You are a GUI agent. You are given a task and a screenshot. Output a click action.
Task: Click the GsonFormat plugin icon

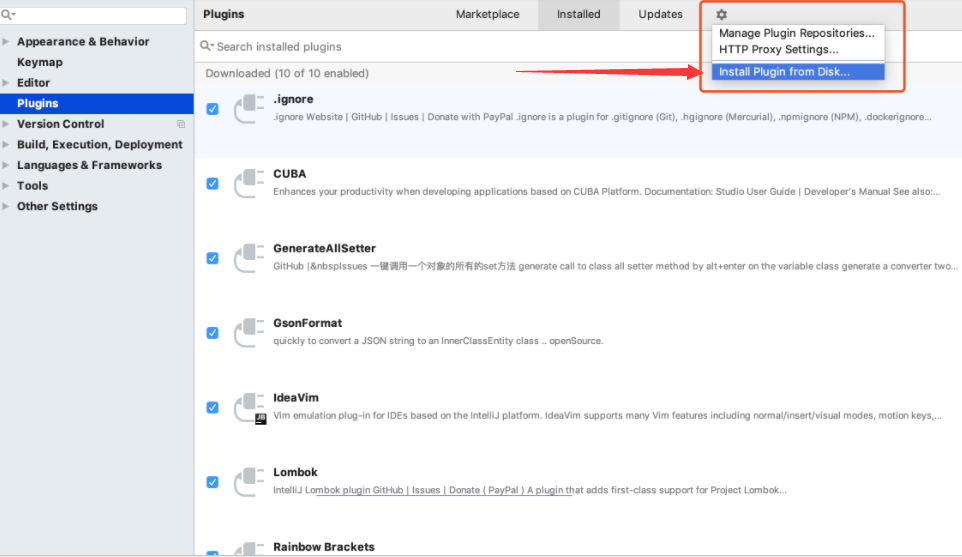pos(248,333)
